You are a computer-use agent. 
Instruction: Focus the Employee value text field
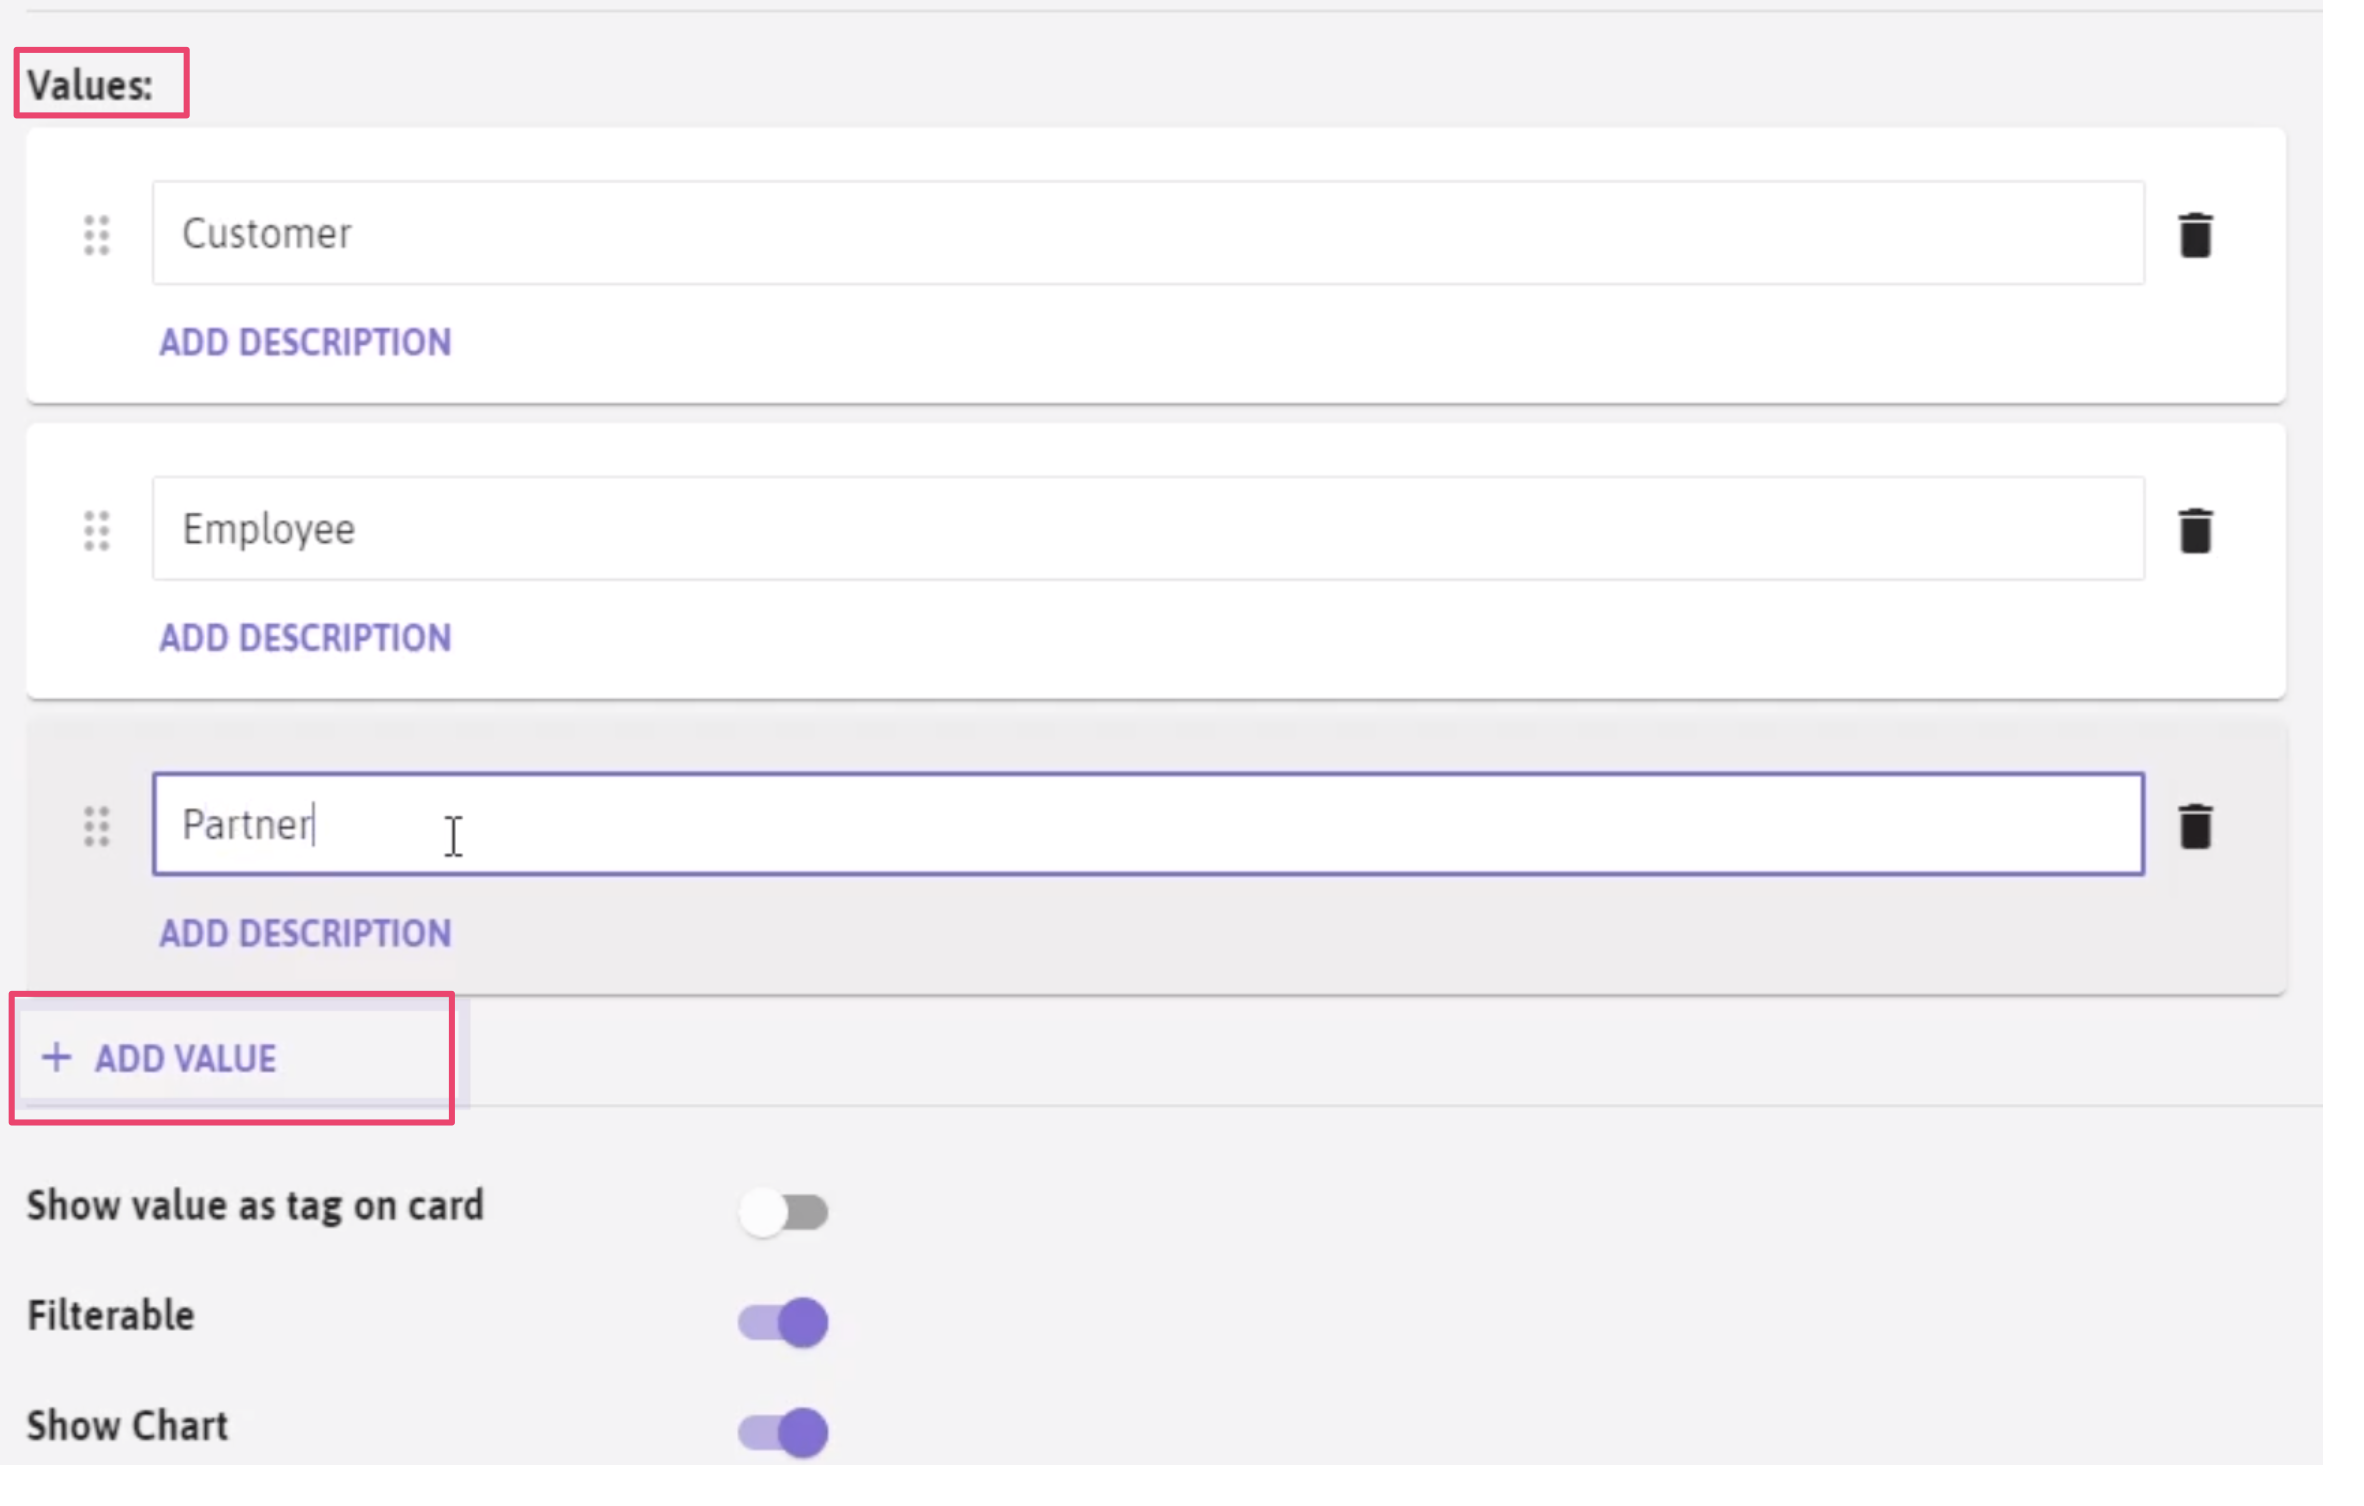point(1148,528)
